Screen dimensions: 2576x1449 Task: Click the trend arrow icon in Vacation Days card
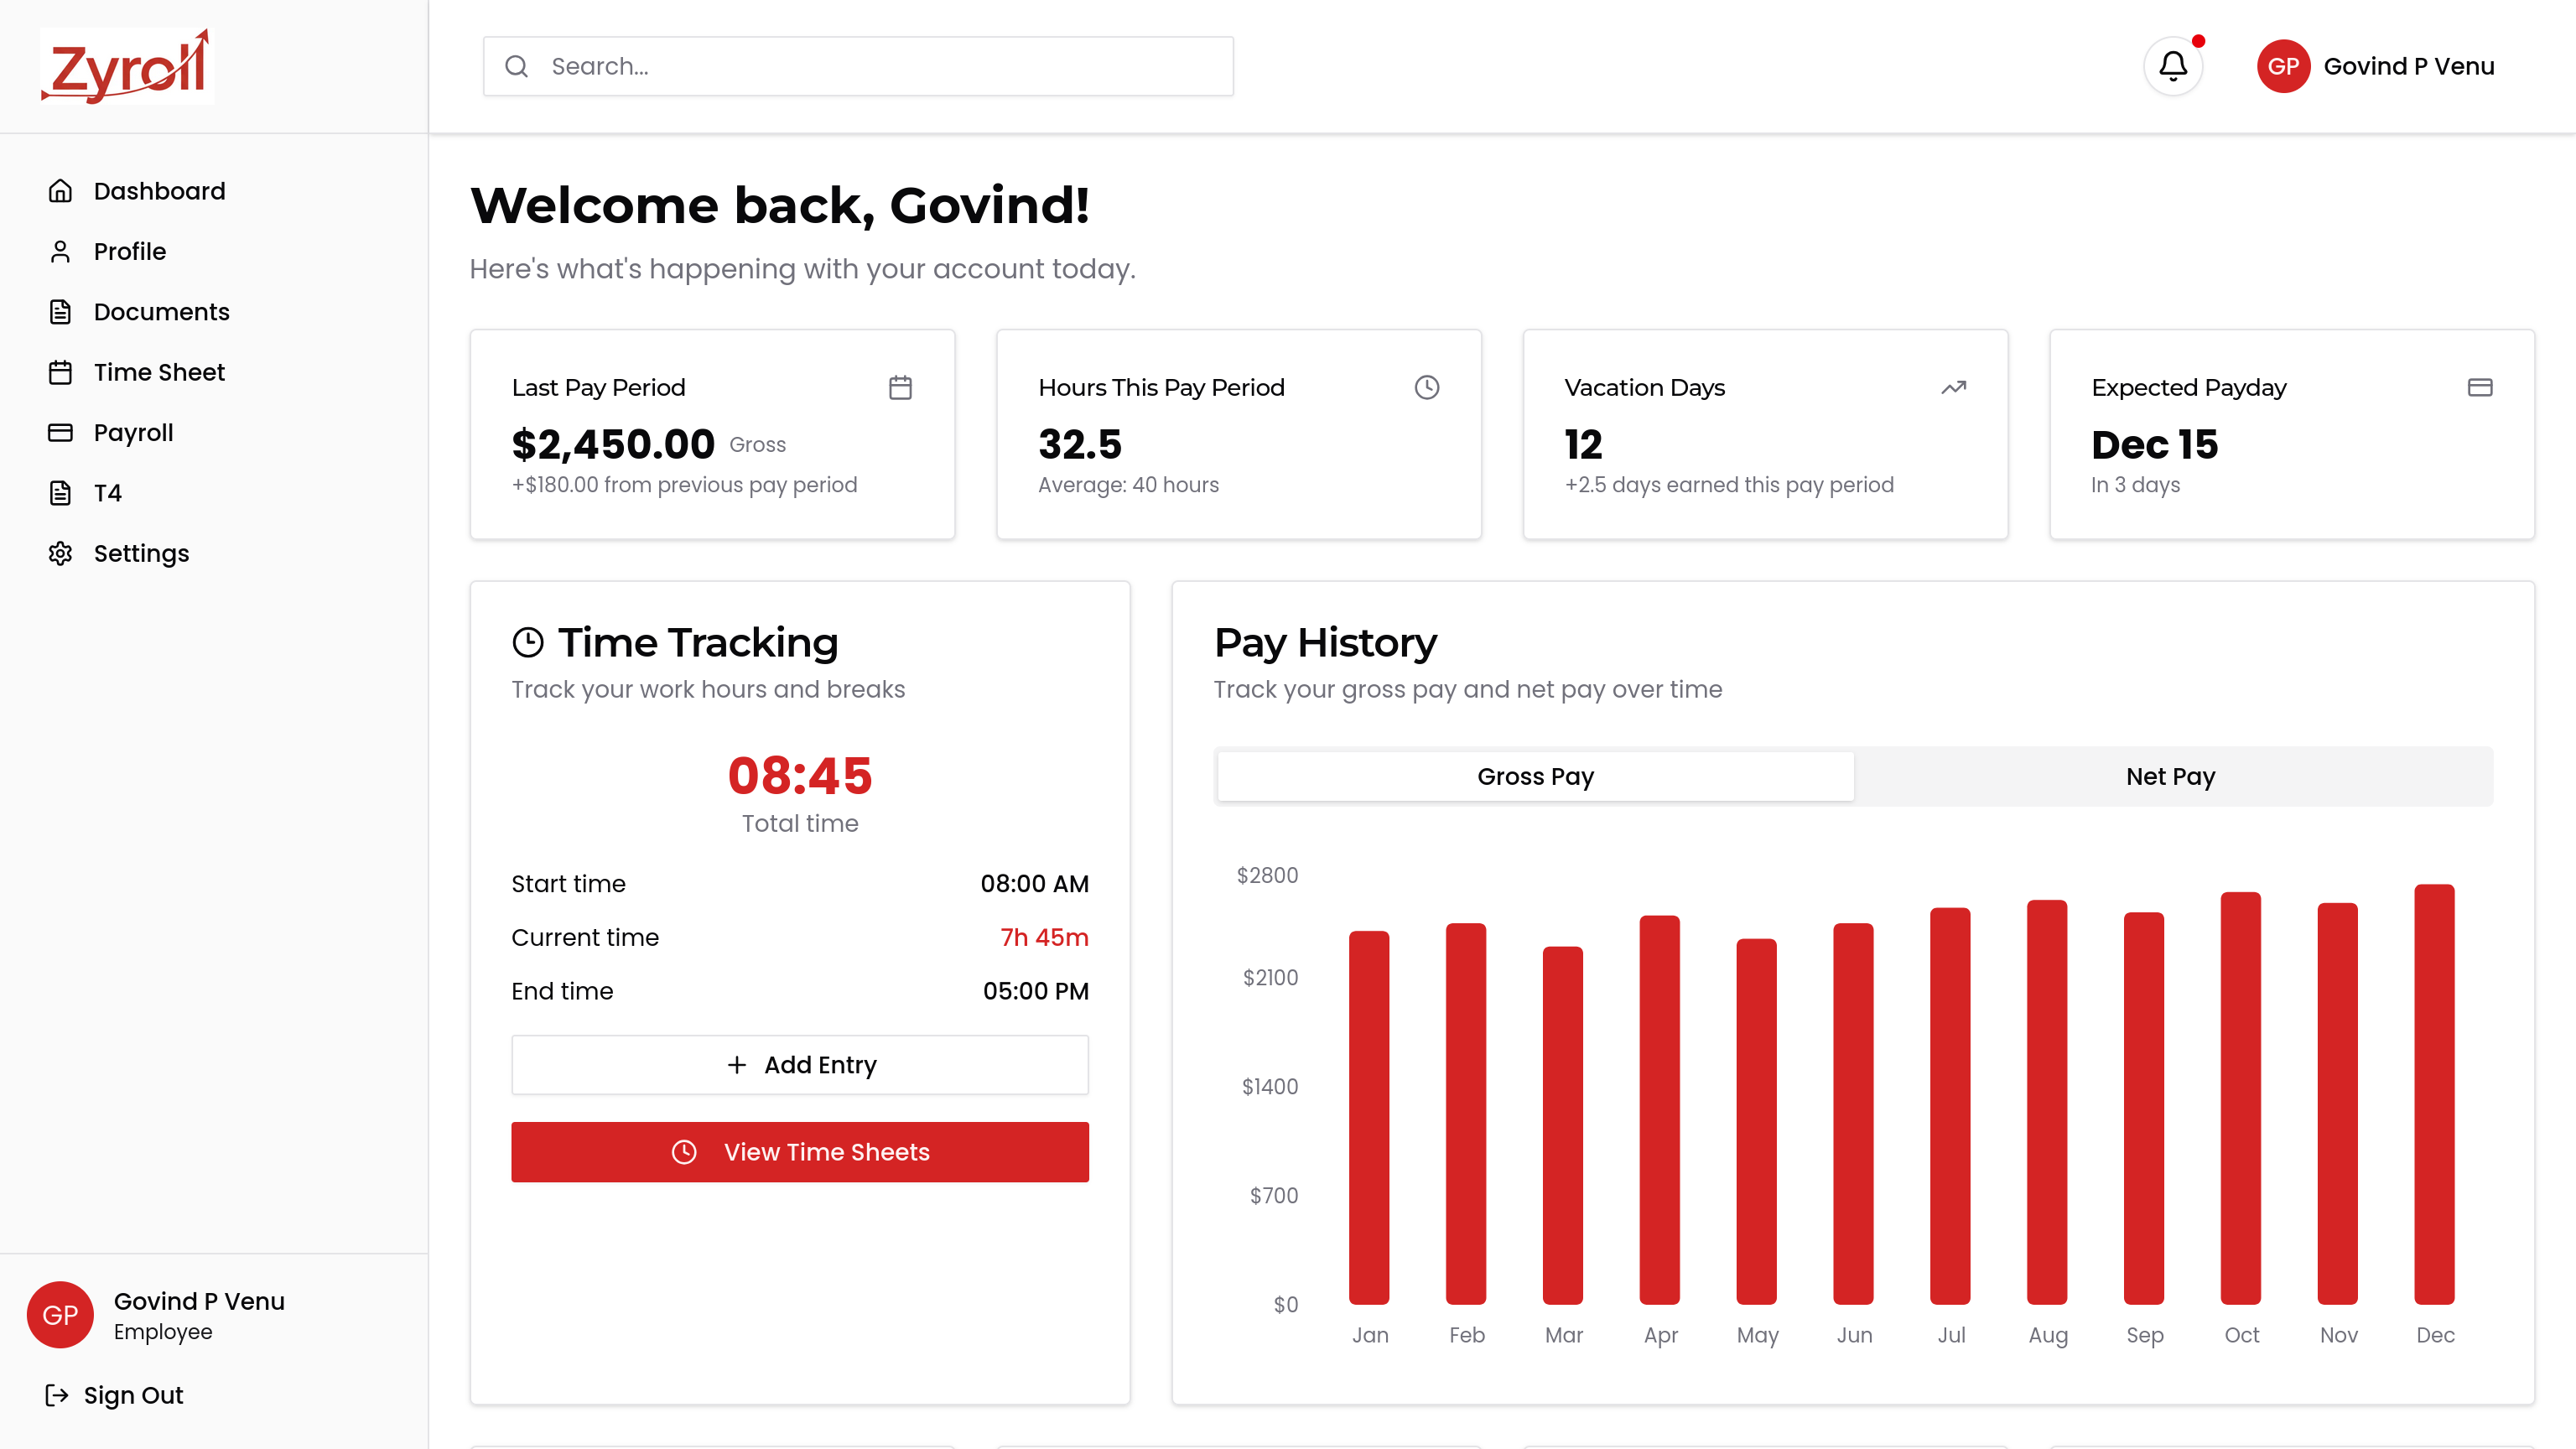[x=1953, y=387]
